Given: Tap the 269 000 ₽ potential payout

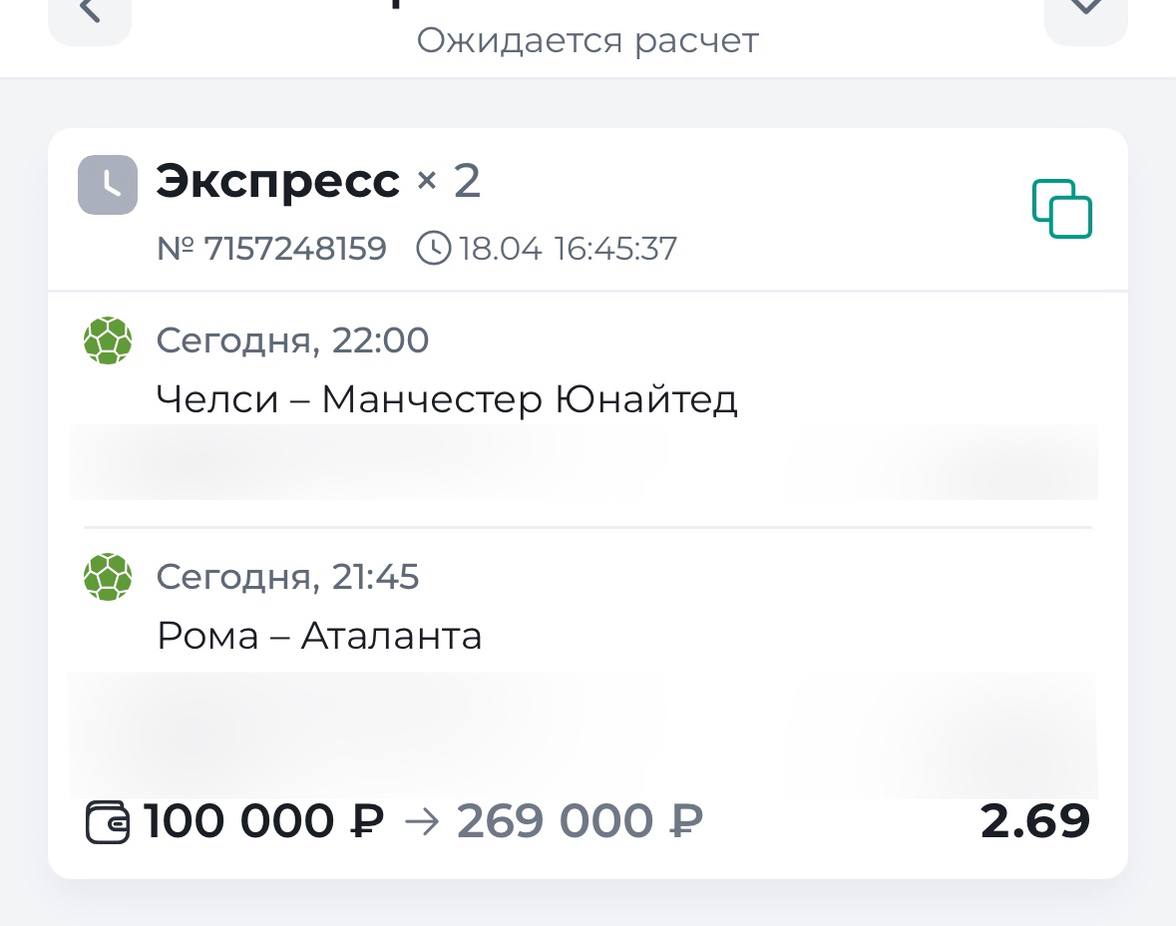Looking at the screenshot, I should (x=580, y=821).
